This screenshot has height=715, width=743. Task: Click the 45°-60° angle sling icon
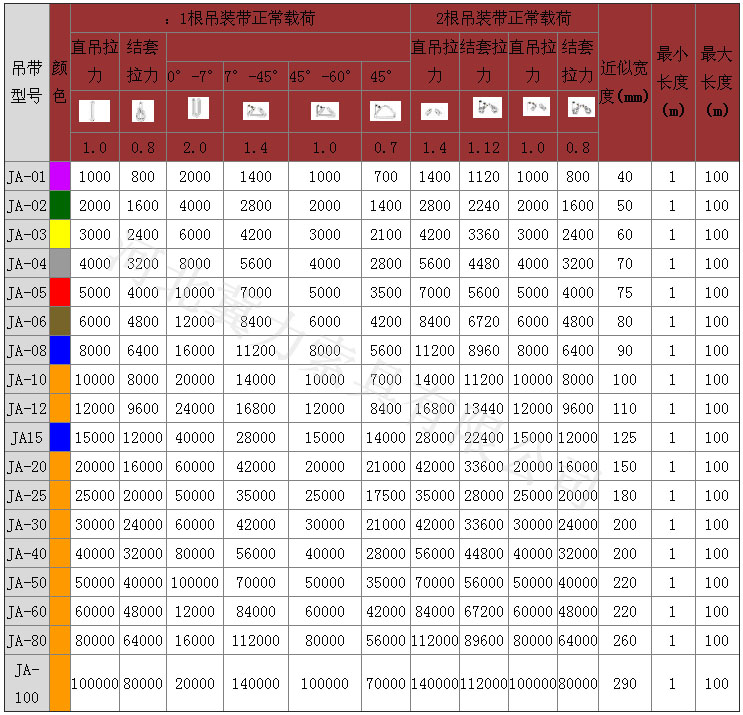[x=324, y=111]
